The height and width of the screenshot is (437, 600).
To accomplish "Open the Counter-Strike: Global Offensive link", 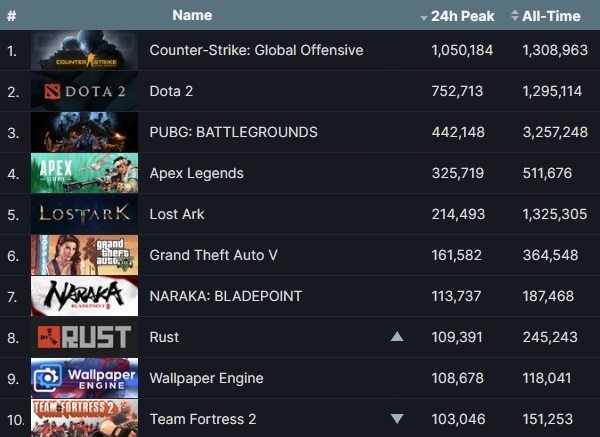I will (256, 50).
